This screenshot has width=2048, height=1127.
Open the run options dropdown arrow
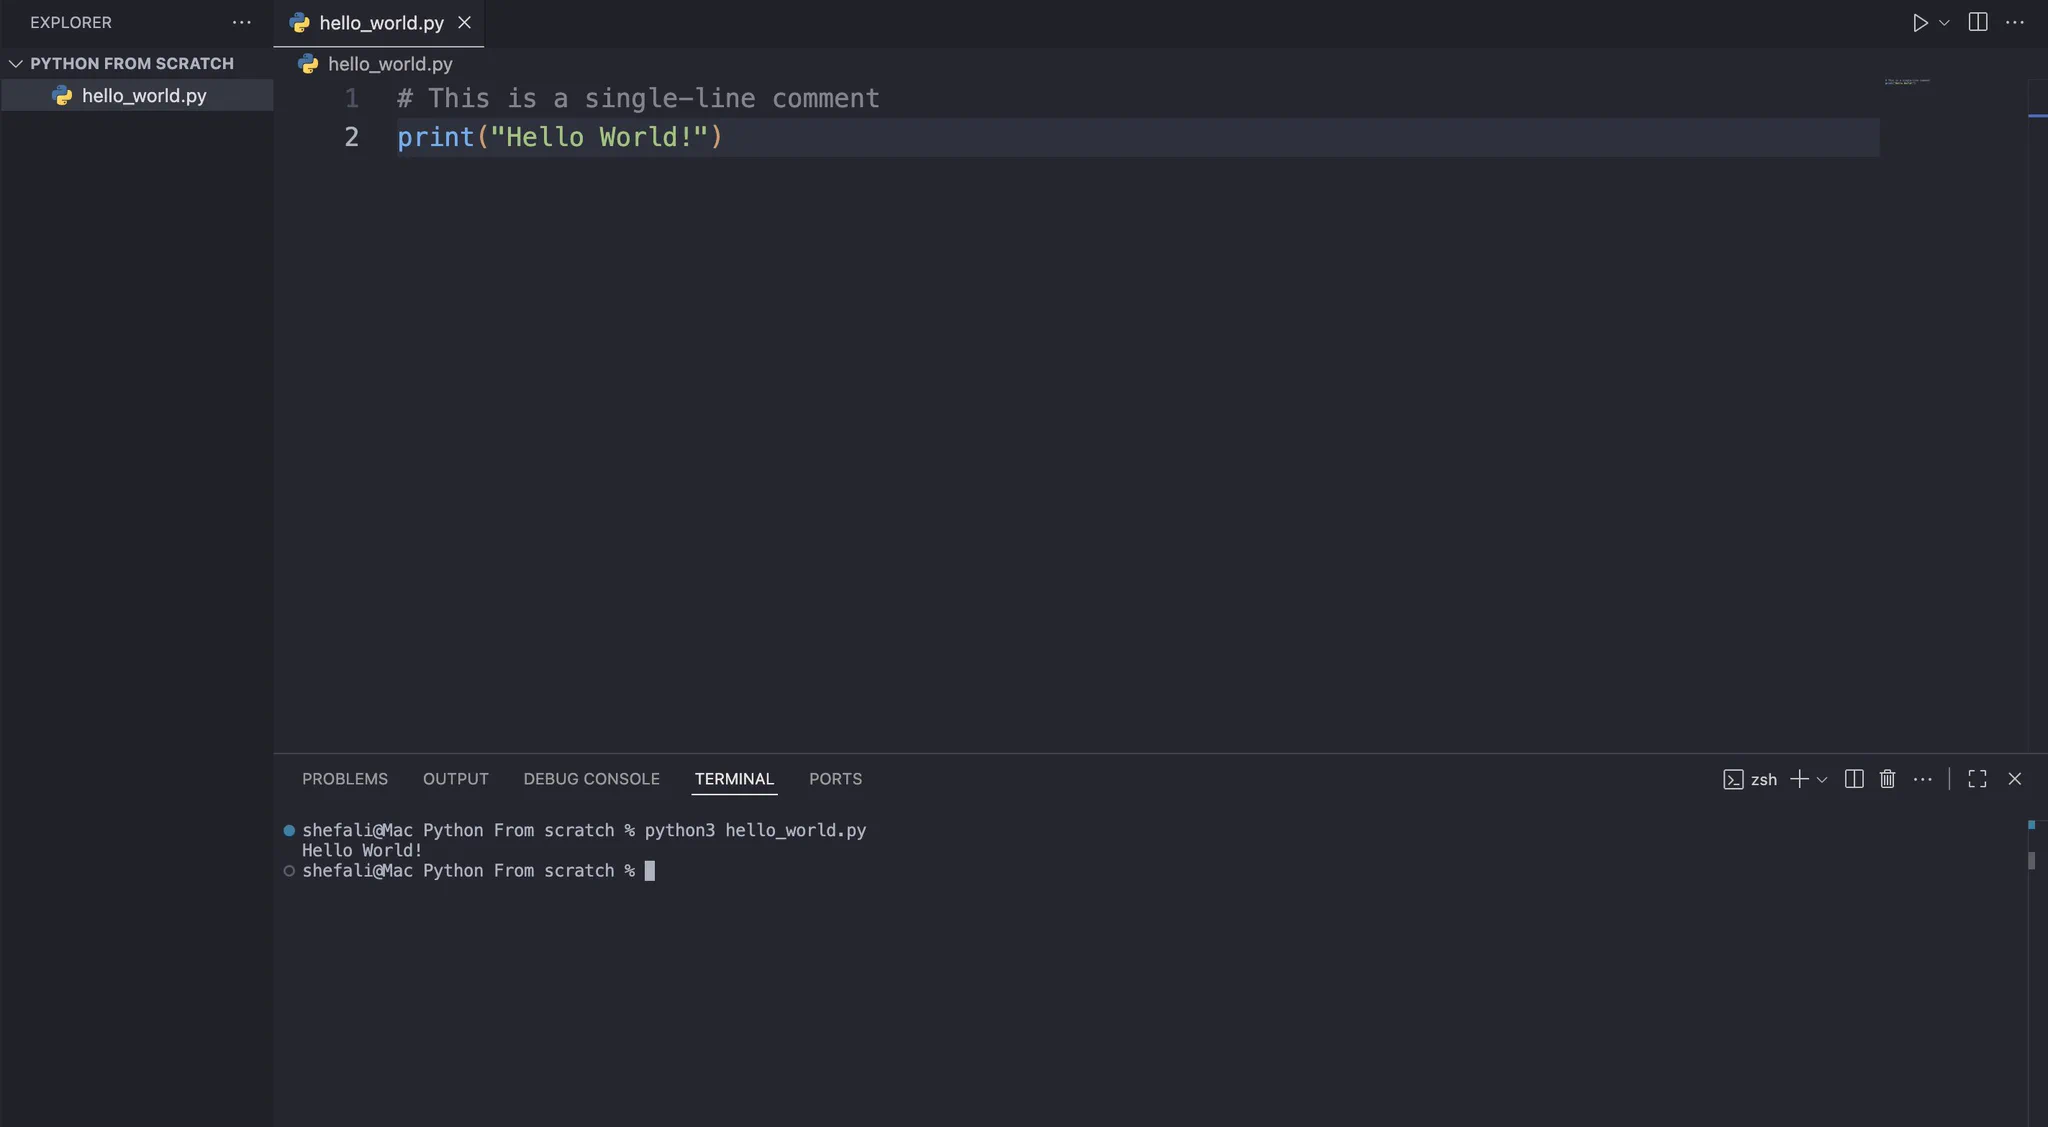click(x=1944, y=22)
